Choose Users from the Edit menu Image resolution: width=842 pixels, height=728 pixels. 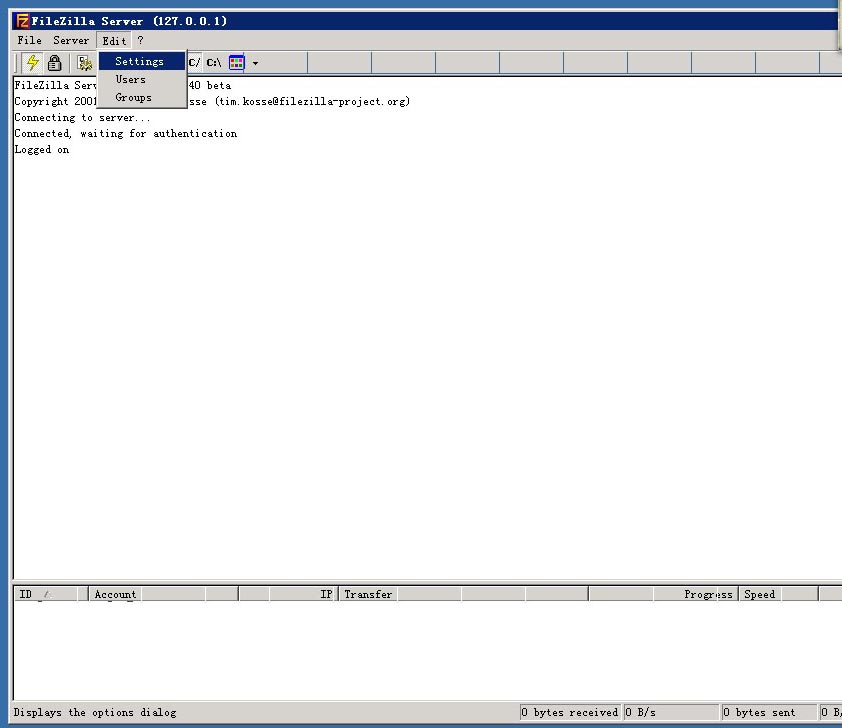pyautogui.click(x=142, y=79)
